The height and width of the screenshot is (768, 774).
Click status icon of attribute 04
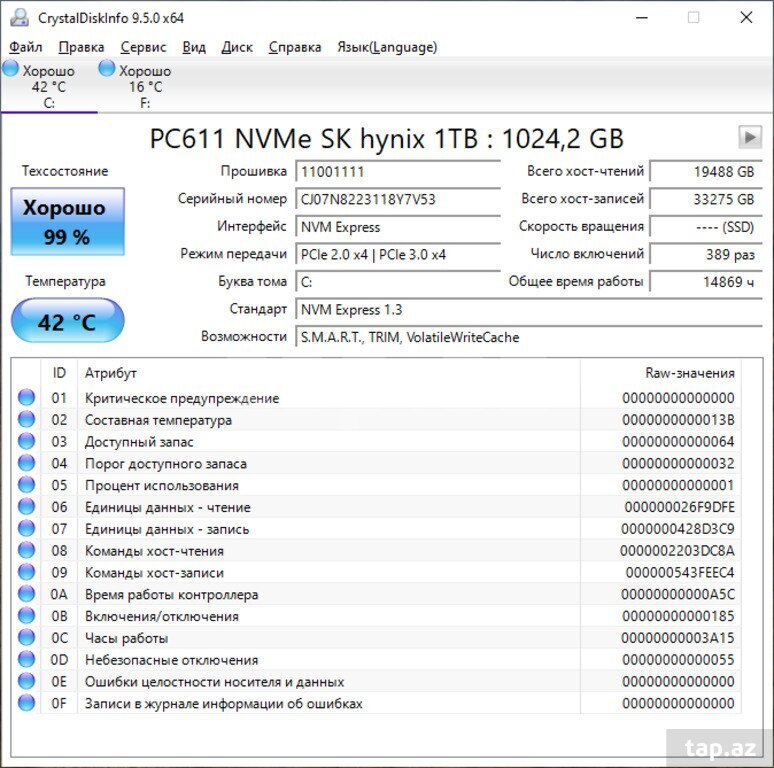point(27,463)
